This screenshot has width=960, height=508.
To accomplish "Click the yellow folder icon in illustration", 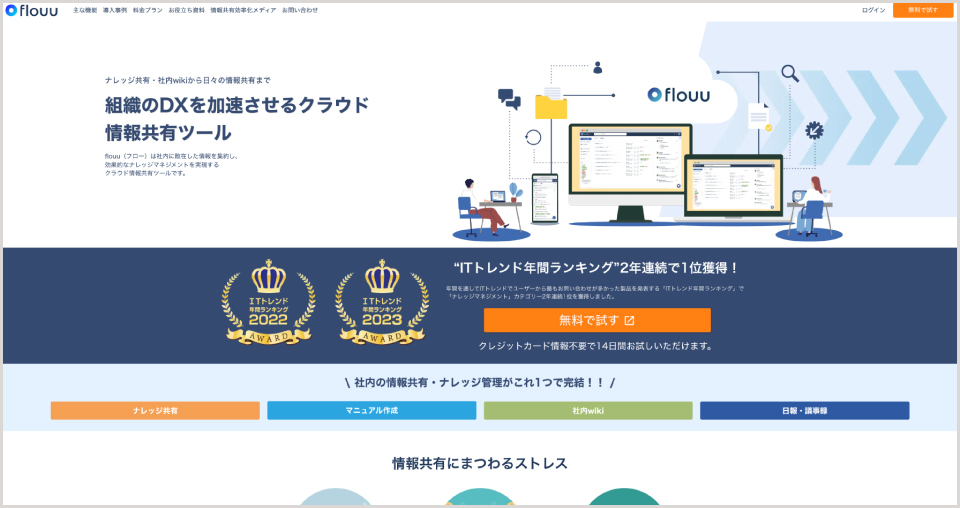I will coord(551,104).
